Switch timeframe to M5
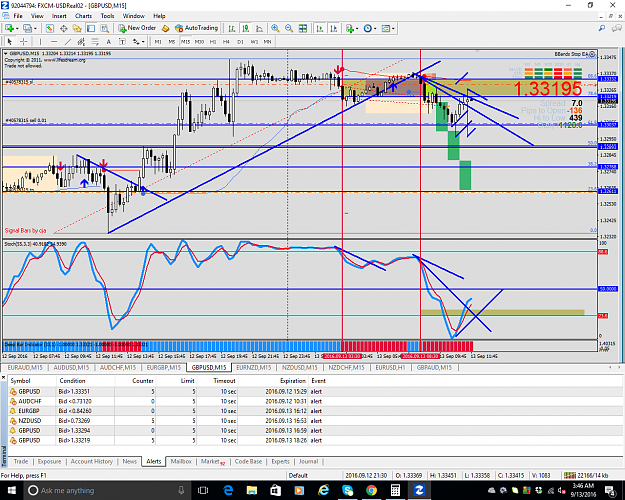This screenshot has width=625, height=500. (x=172, y=42)
